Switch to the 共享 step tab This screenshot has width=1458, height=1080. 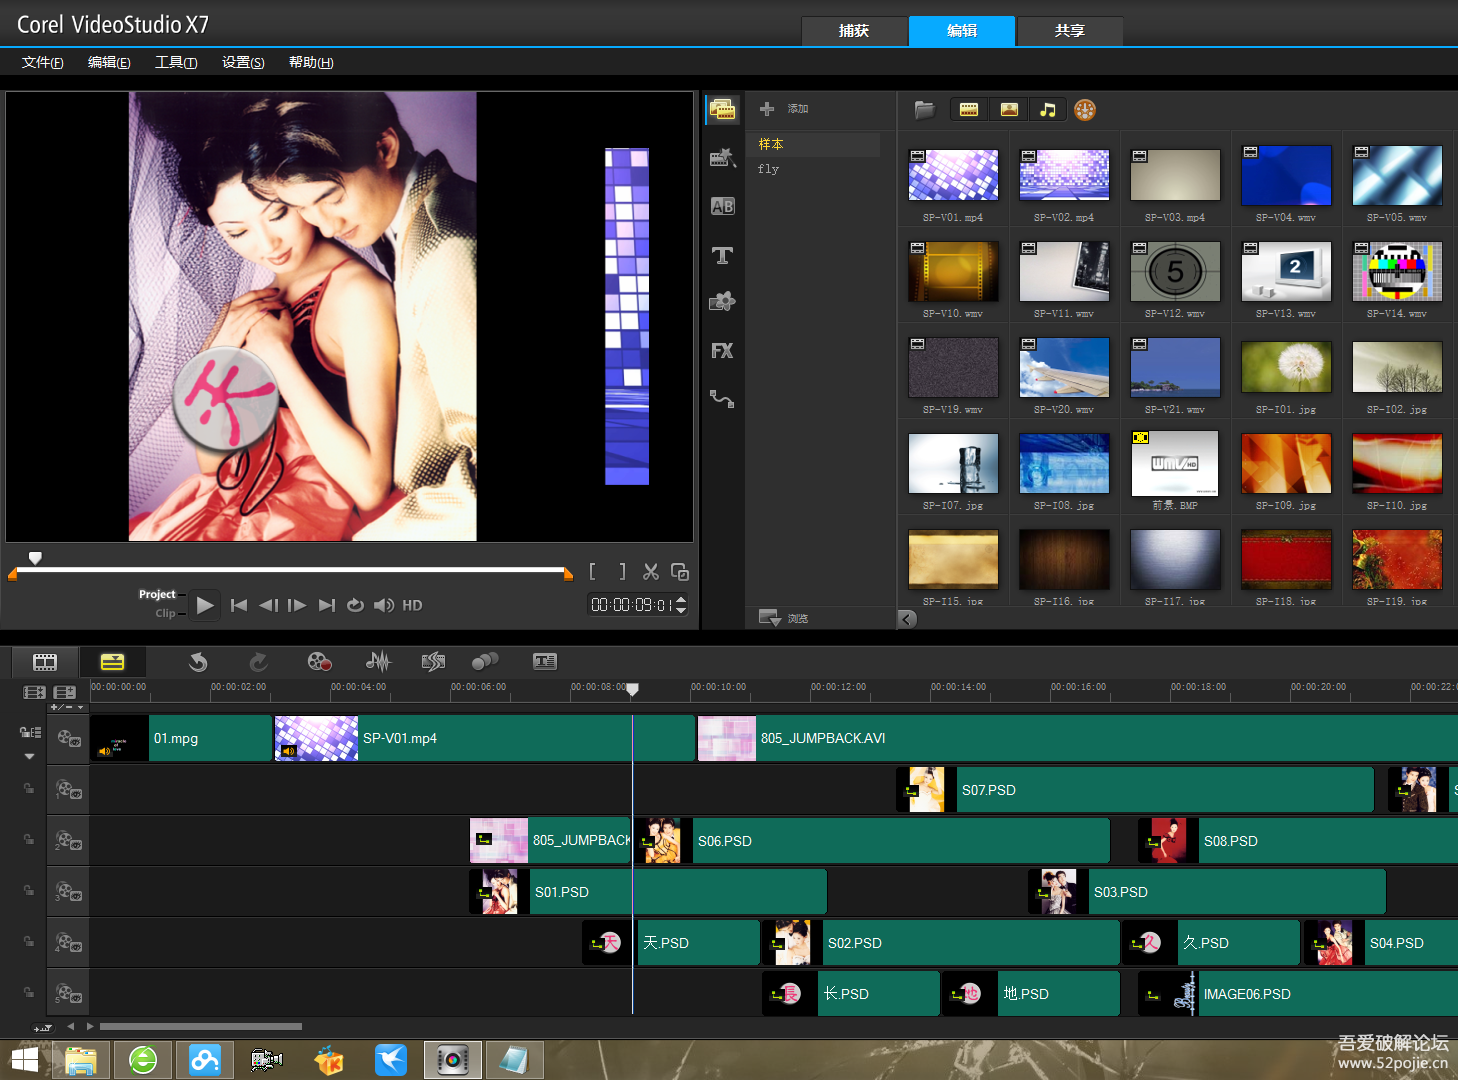pyautogui.click(x=1070, y=31)
